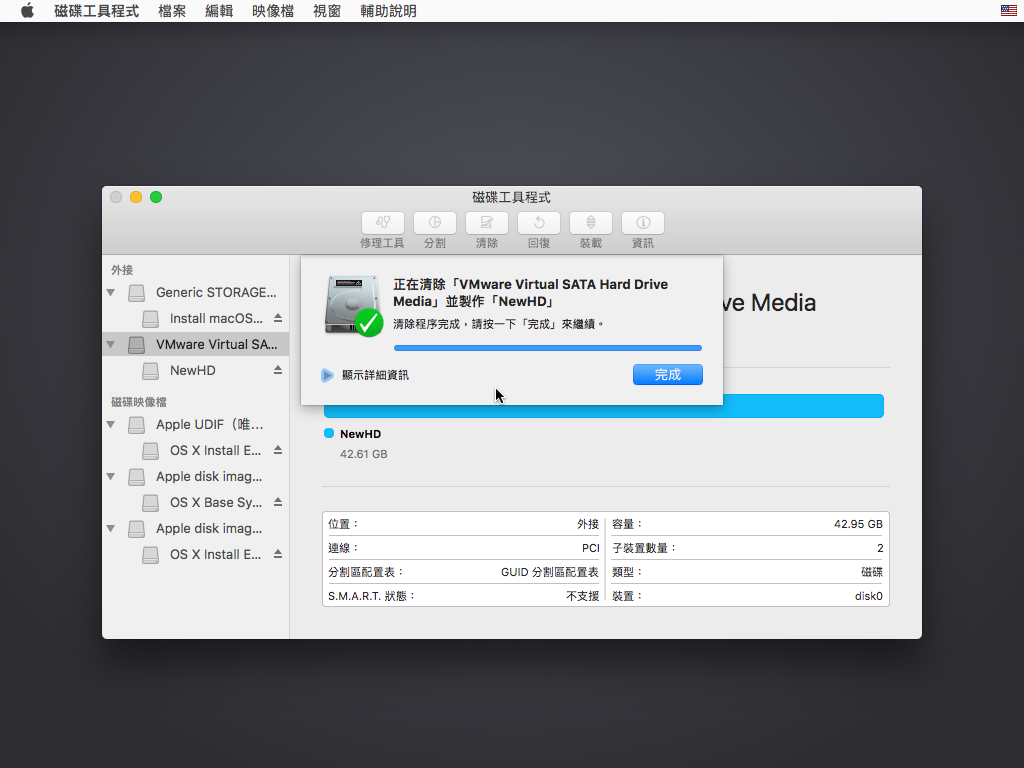Click the 完成 button
Screen dimensions: 1024x768
pyautogui.click(x=667, y=374)
